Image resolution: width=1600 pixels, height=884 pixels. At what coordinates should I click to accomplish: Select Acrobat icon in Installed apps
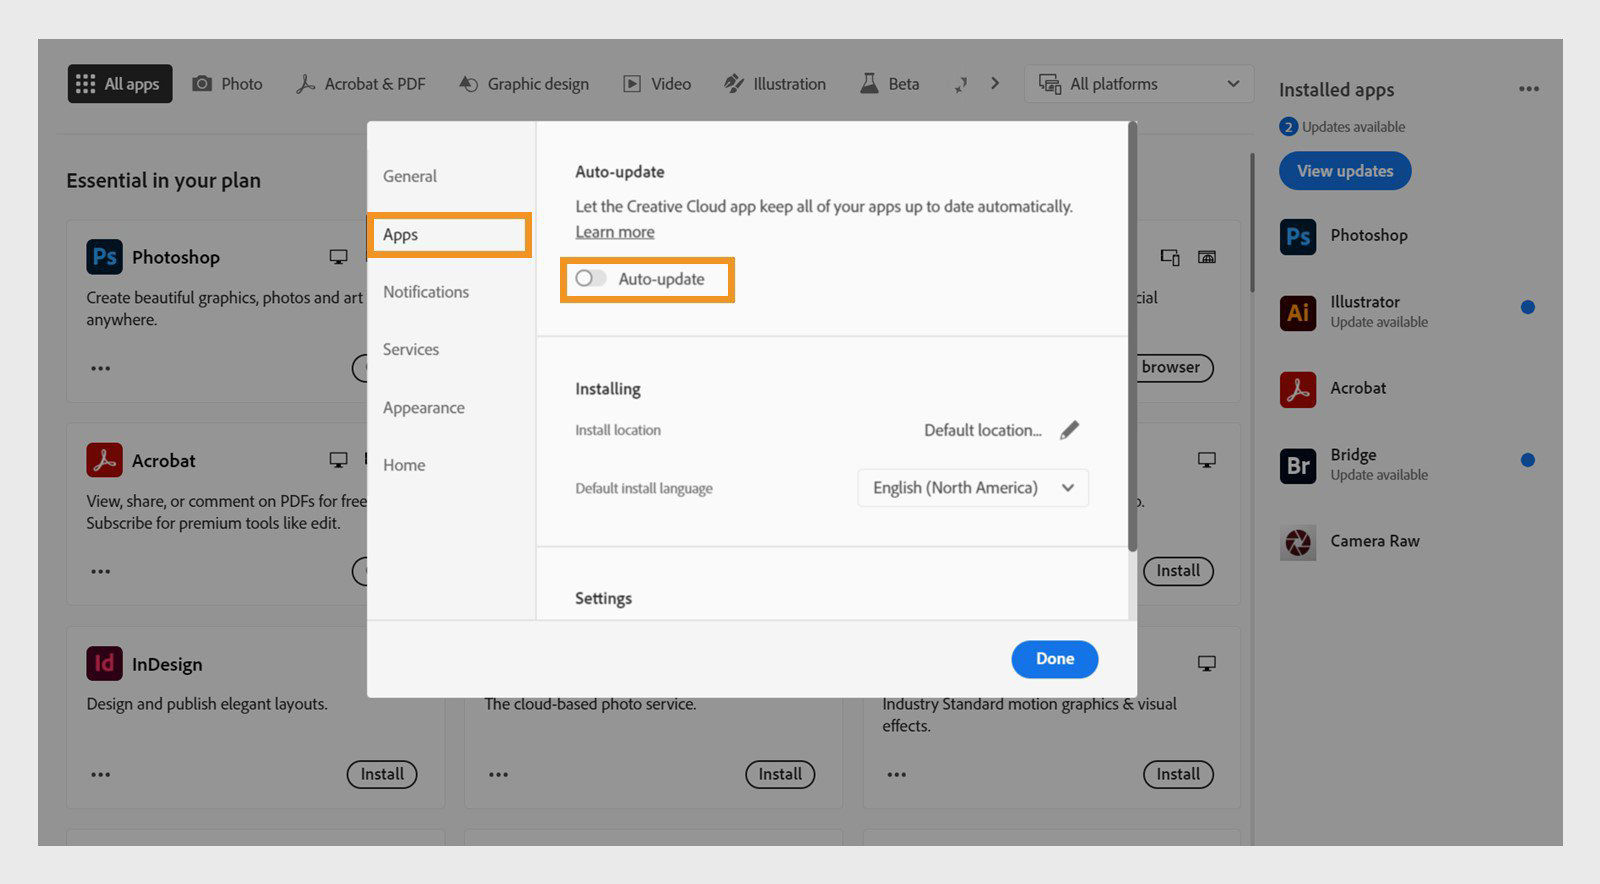point(1298,389)
